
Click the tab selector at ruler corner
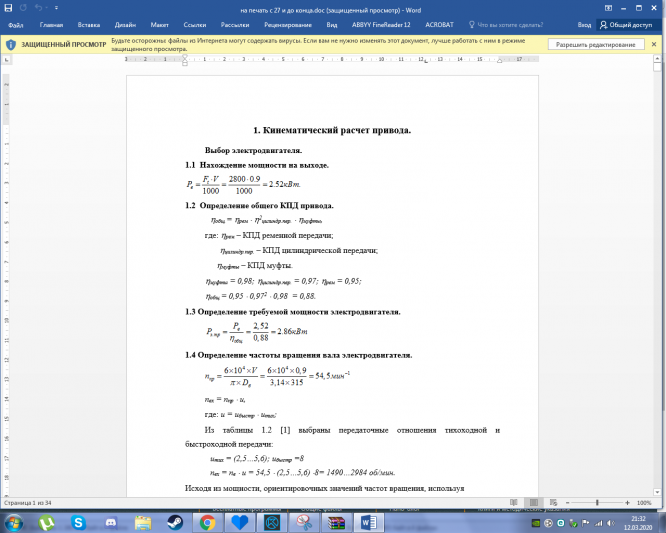6,60
